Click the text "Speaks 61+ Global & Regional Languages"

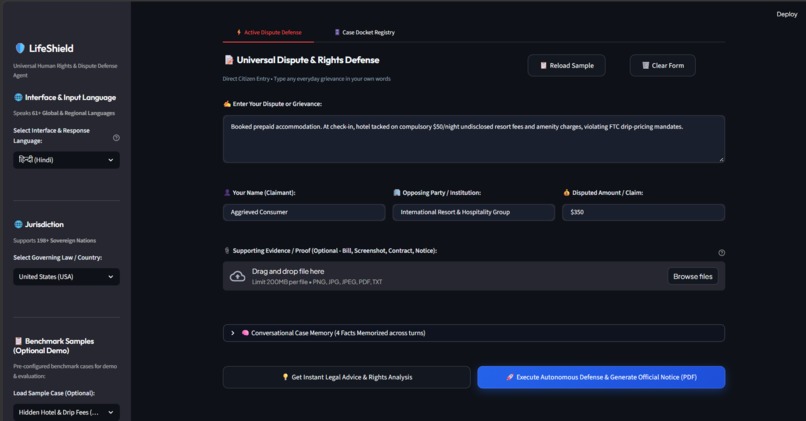point(64,113)
